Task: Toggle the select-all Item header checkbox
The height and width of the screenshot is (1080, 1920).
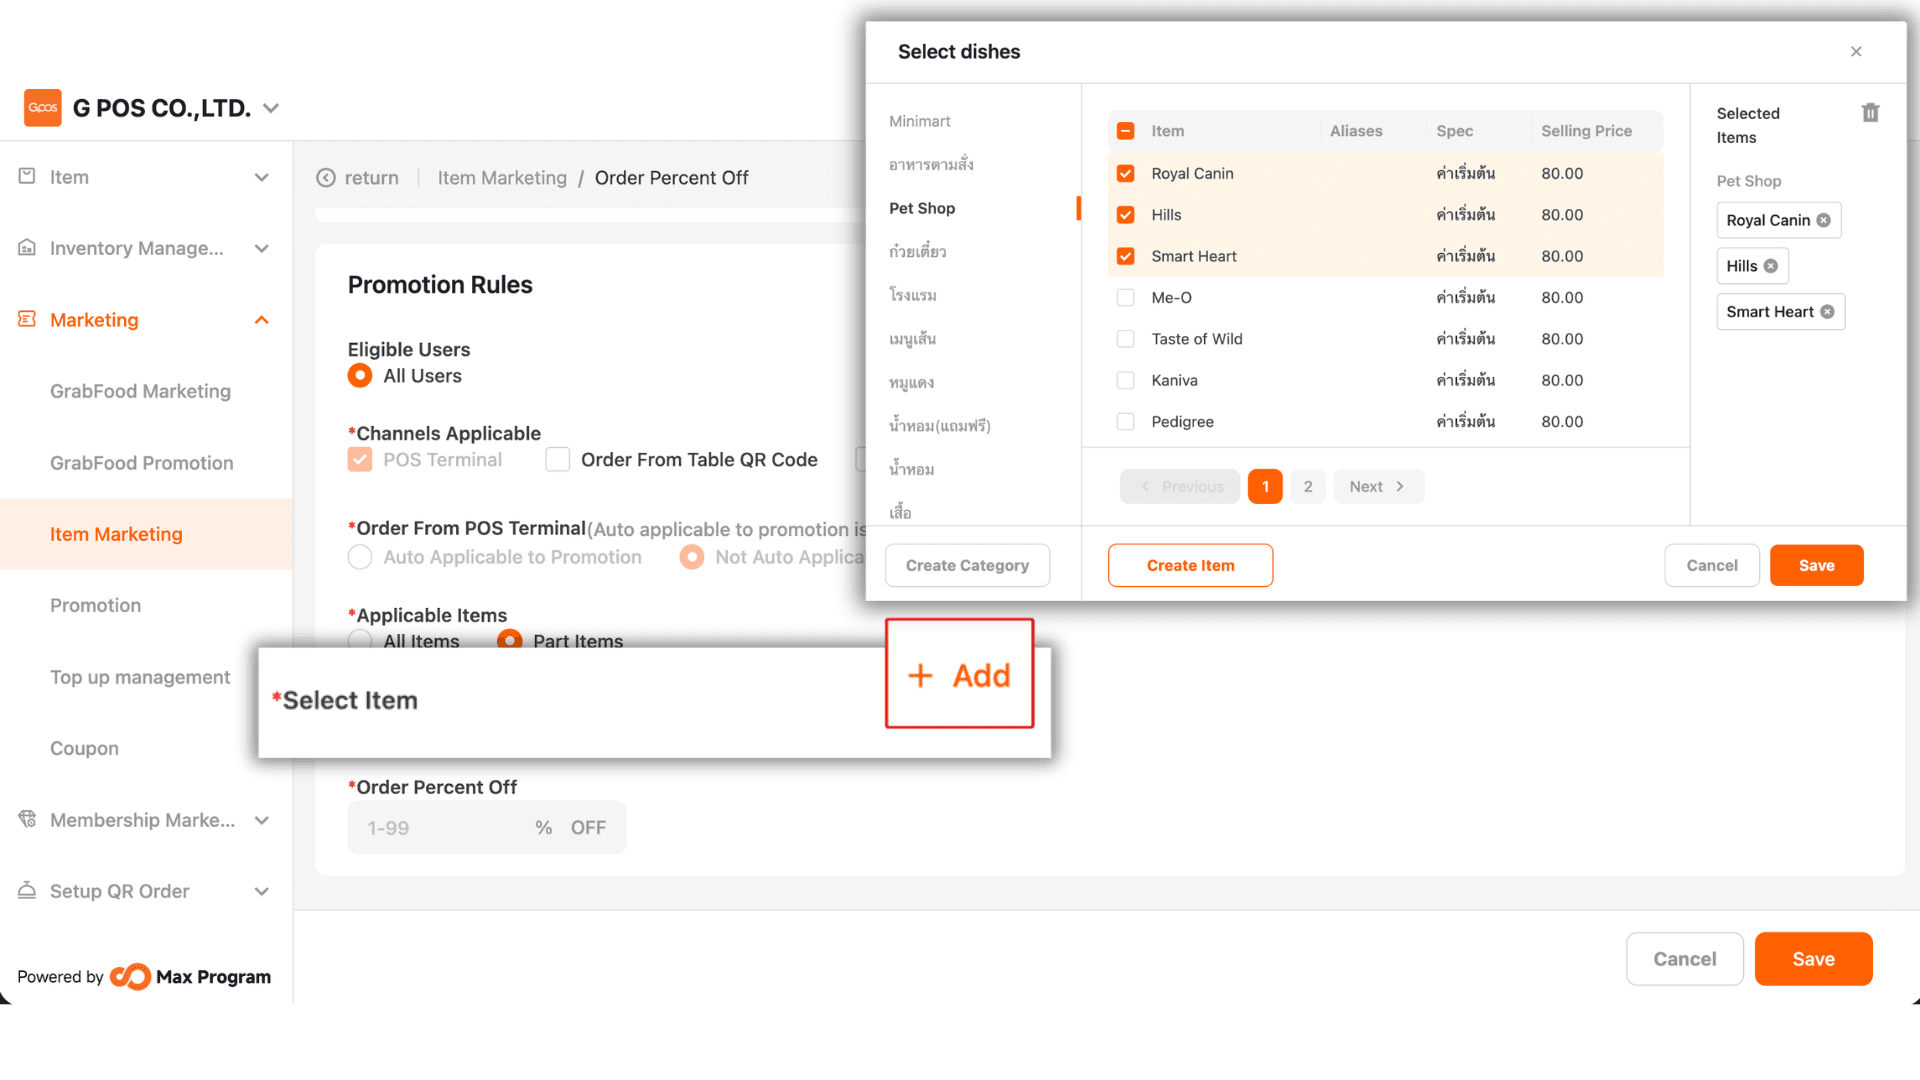Action: 1125,131
